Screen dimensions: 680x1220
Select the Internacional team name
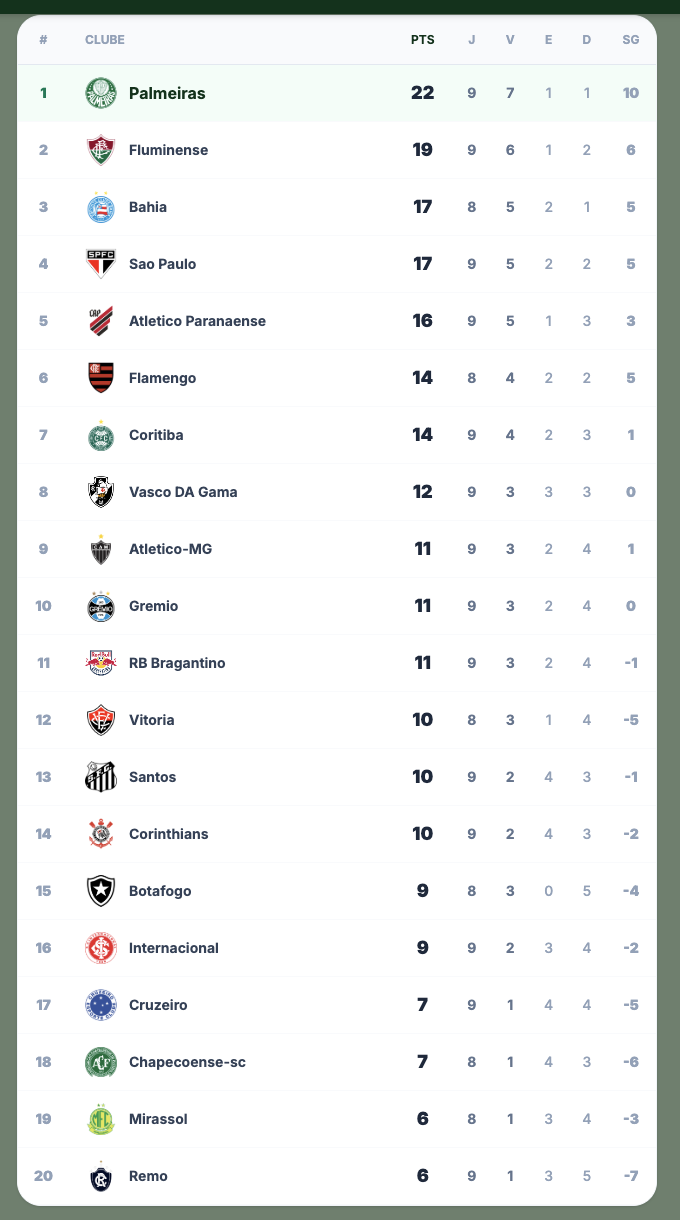point(173,948)
